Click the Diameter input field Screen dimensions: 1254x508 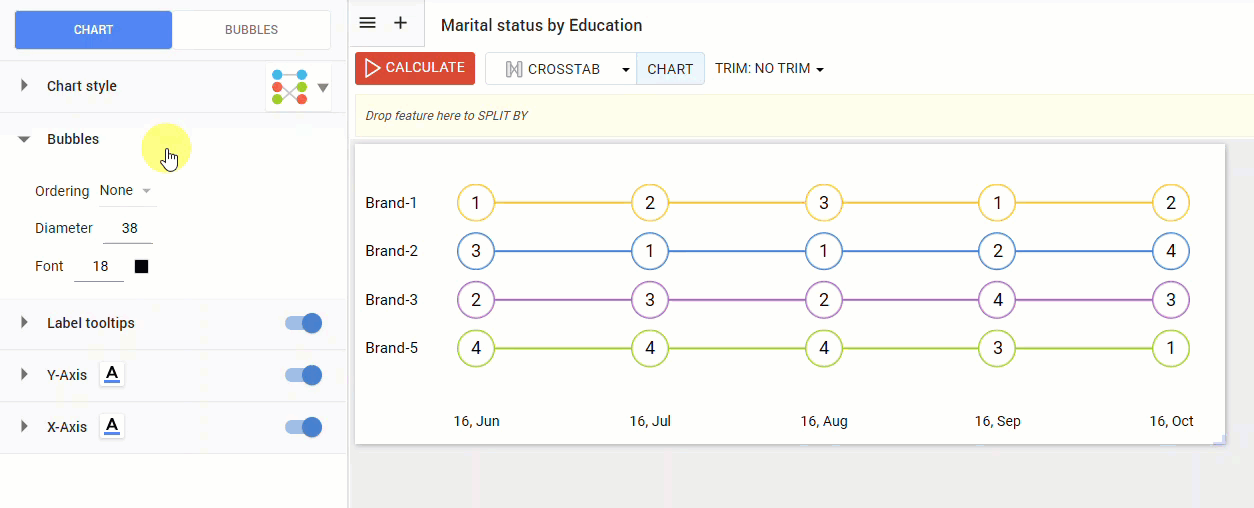[129, 228]
